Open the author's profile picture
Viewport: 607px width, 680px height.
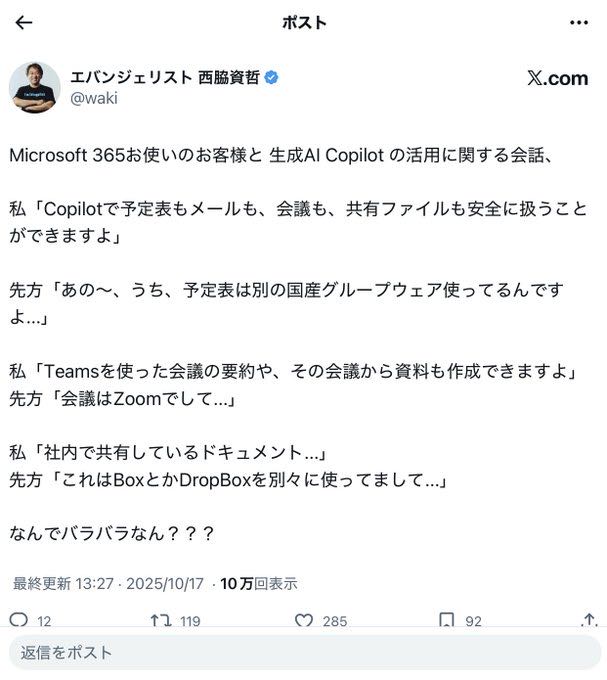coord(35,87)
